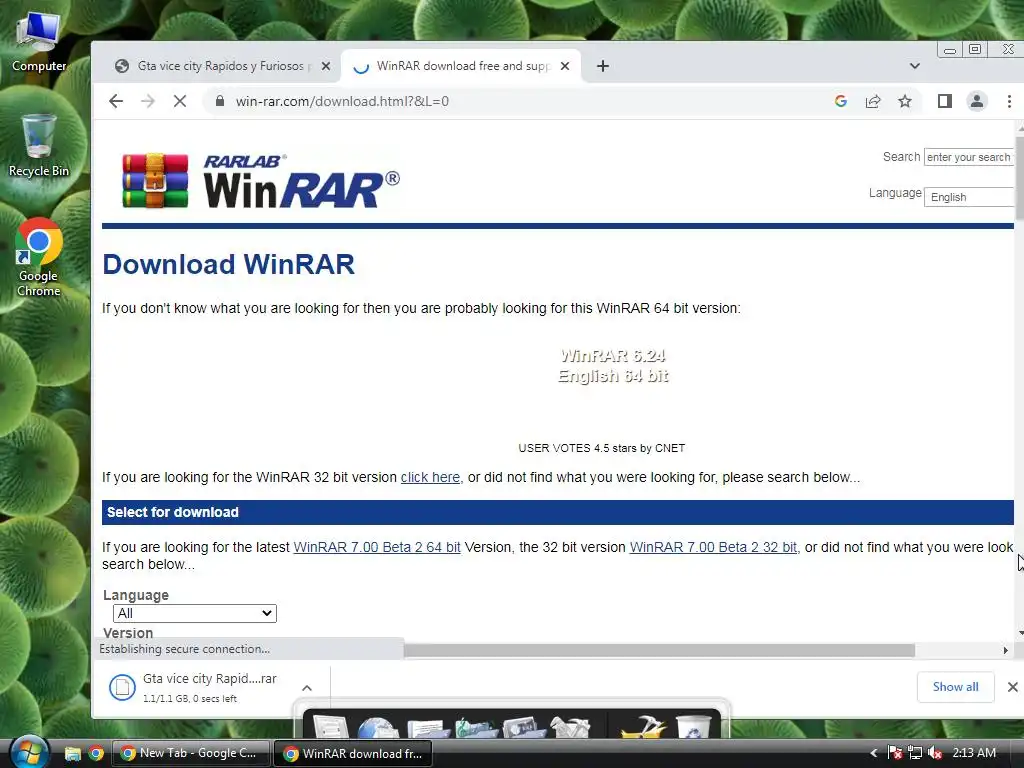This screenshot has width=1024, height=768.
Task: Focus the website search input field
Action: 968,157
